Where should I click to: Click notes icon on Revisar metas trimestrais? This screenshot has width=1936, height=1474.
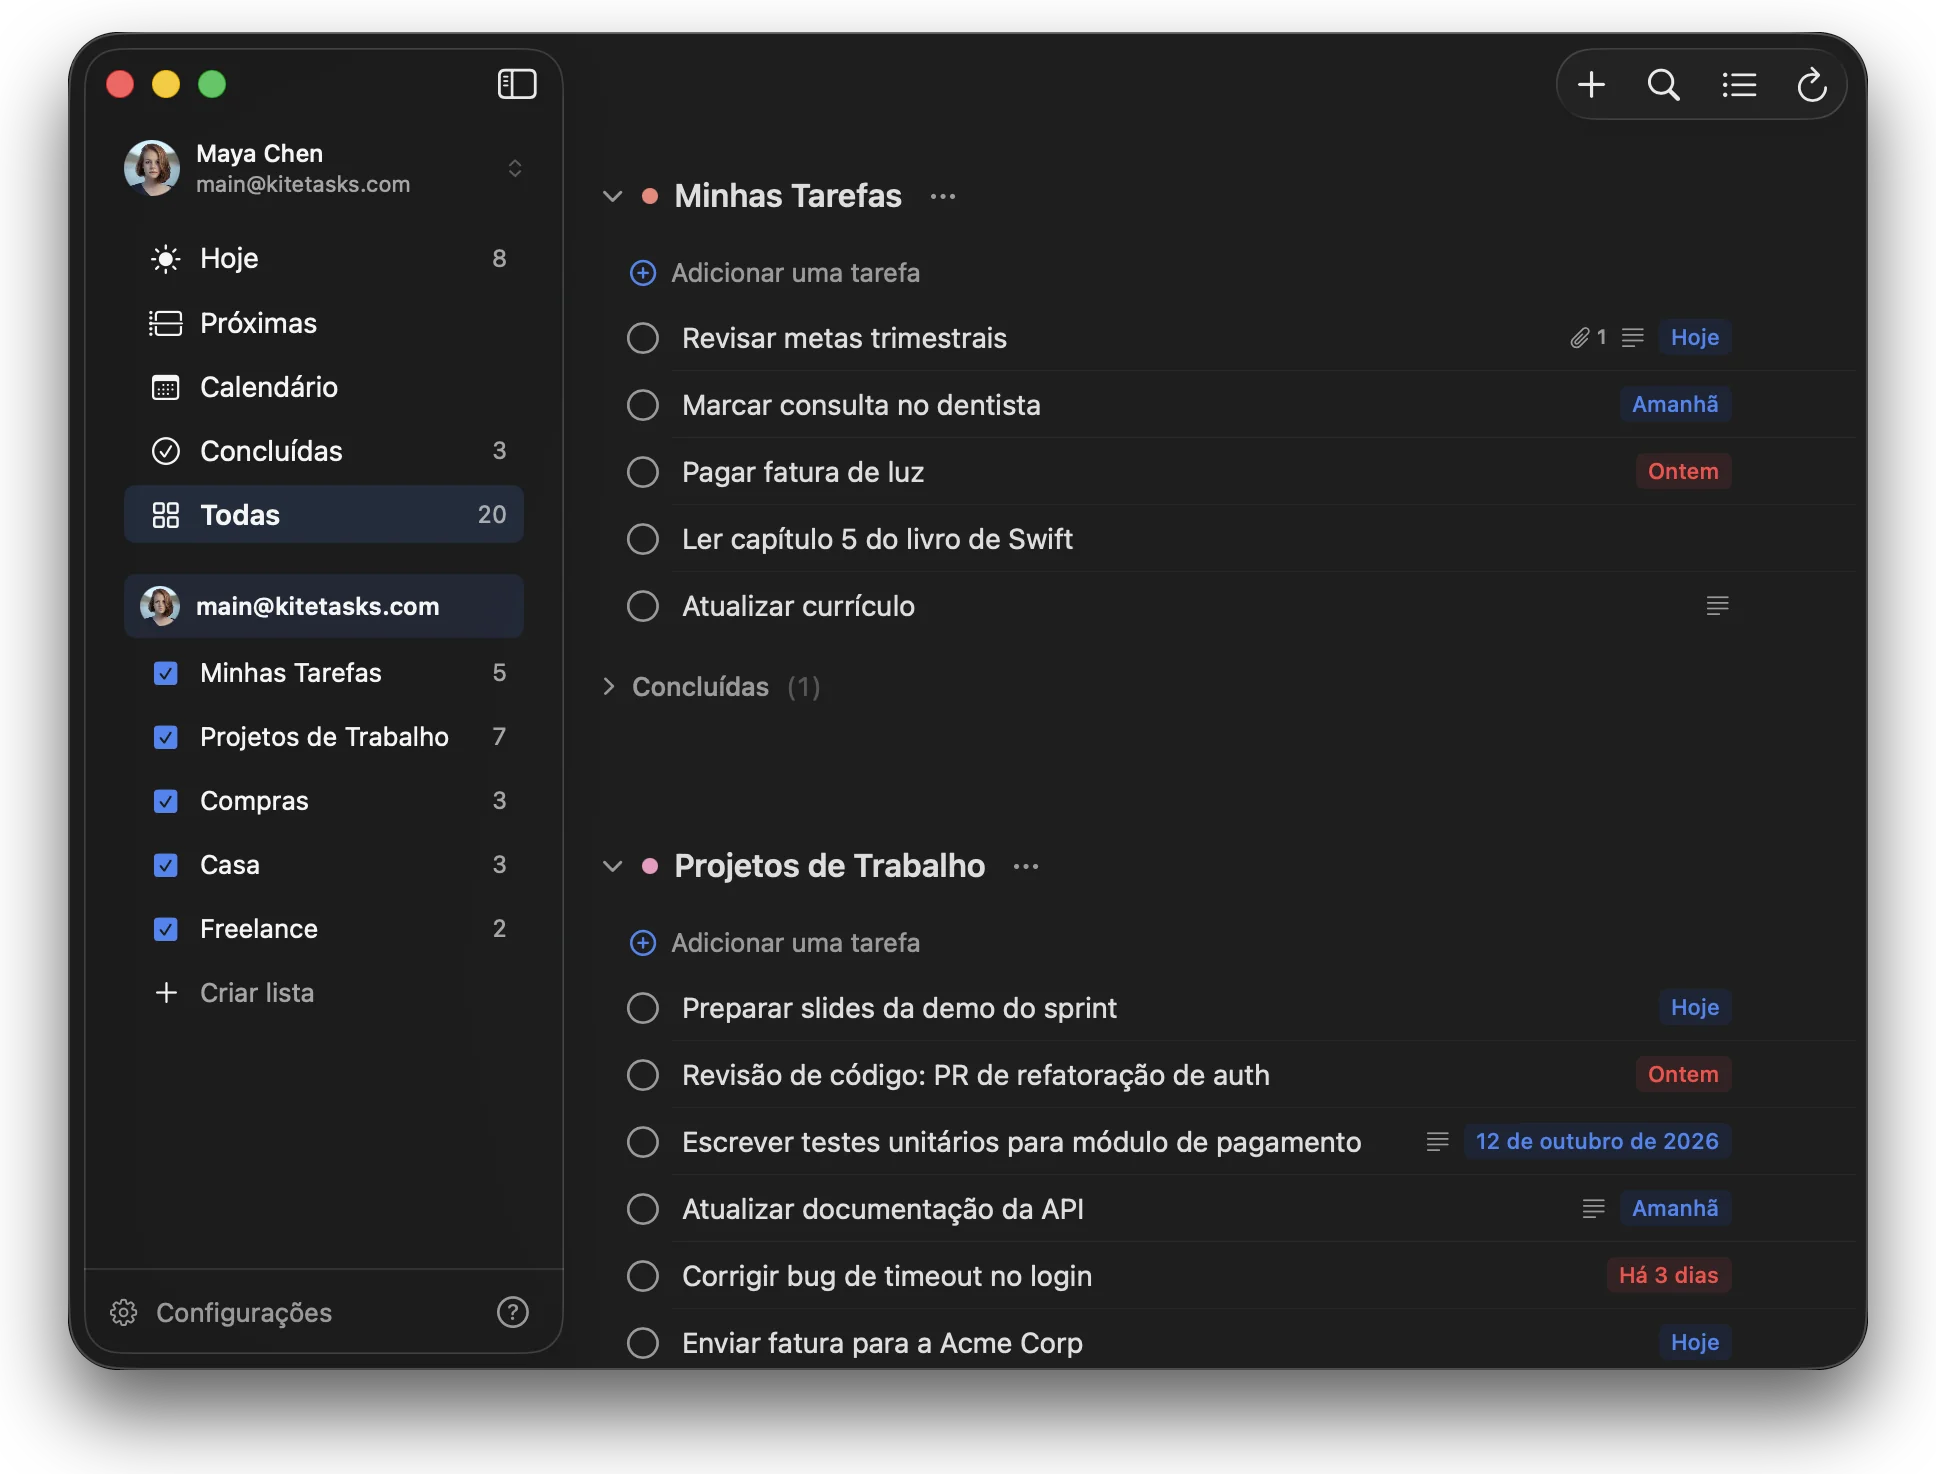(1633, 338)
